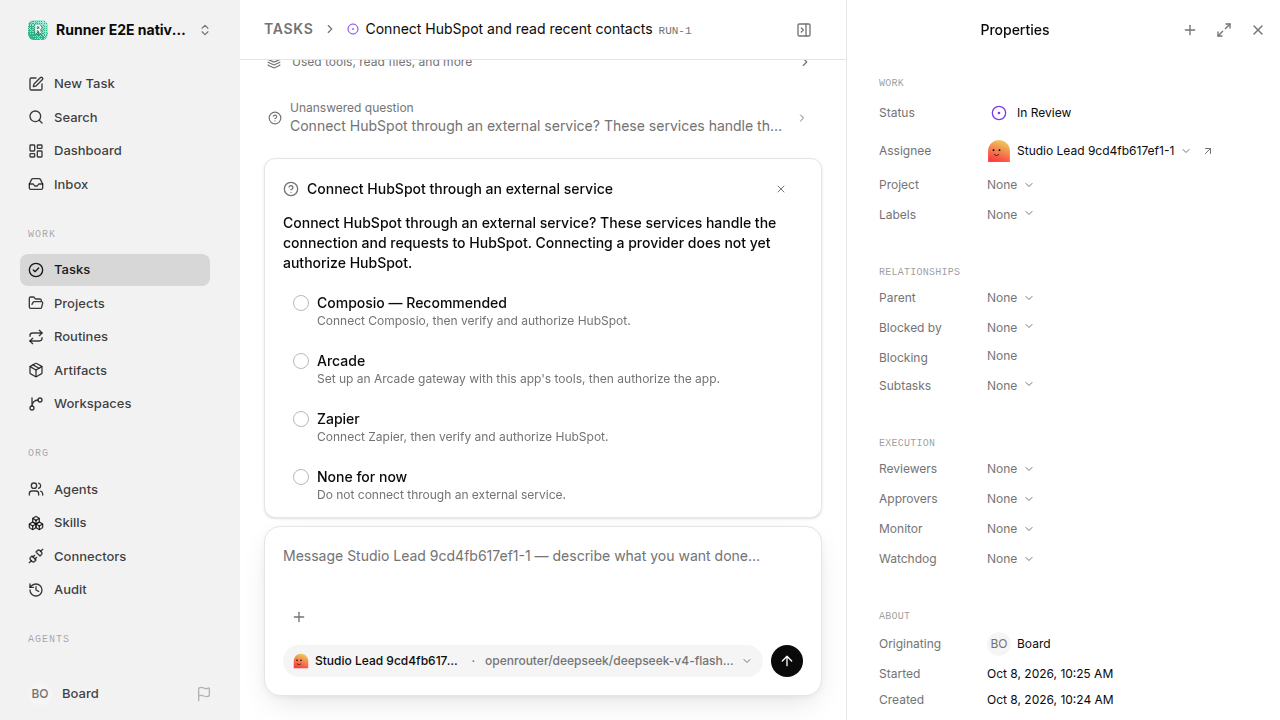This screenshot has height=720, width=1280.
Task: Change the In Review status
Action: 1031,113
